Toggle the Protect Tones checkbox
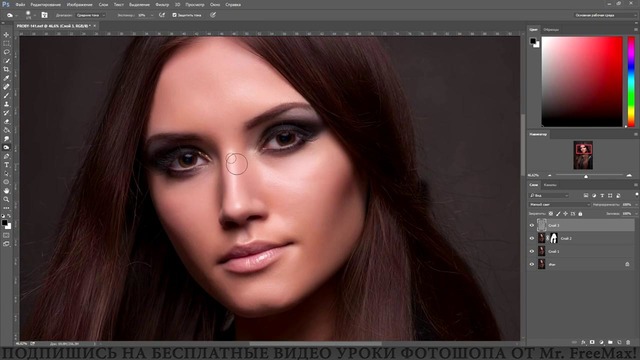 tap(174, 15)
